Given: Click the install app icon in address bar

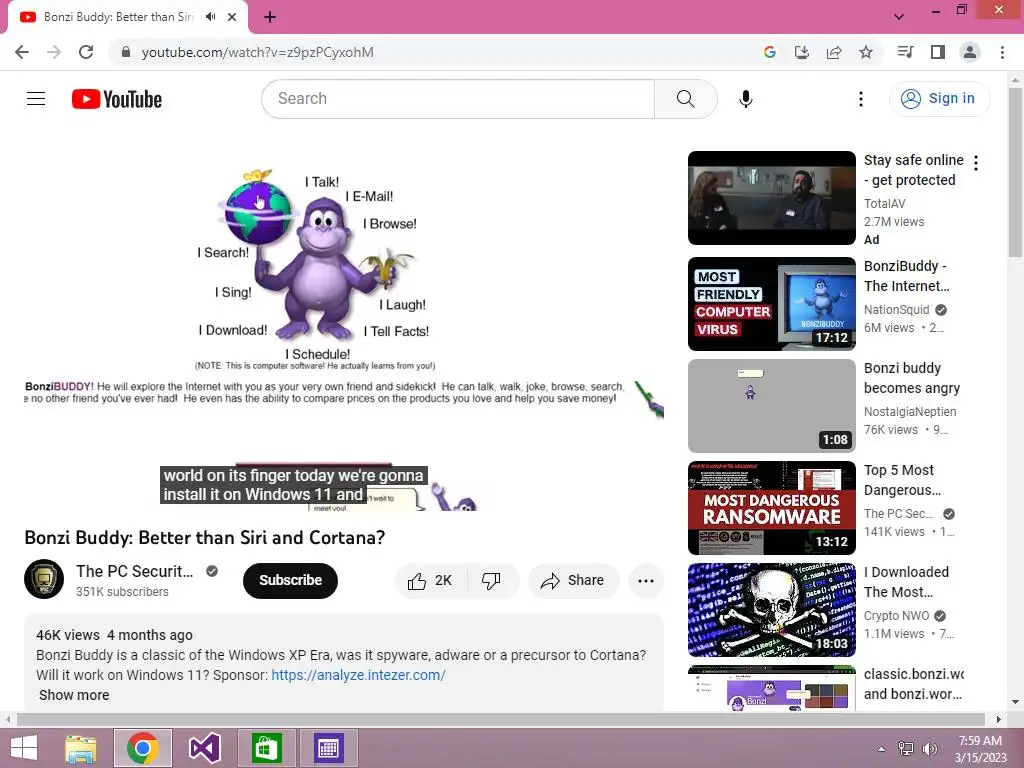Looking at the screenshot, I should pos(802,52).
